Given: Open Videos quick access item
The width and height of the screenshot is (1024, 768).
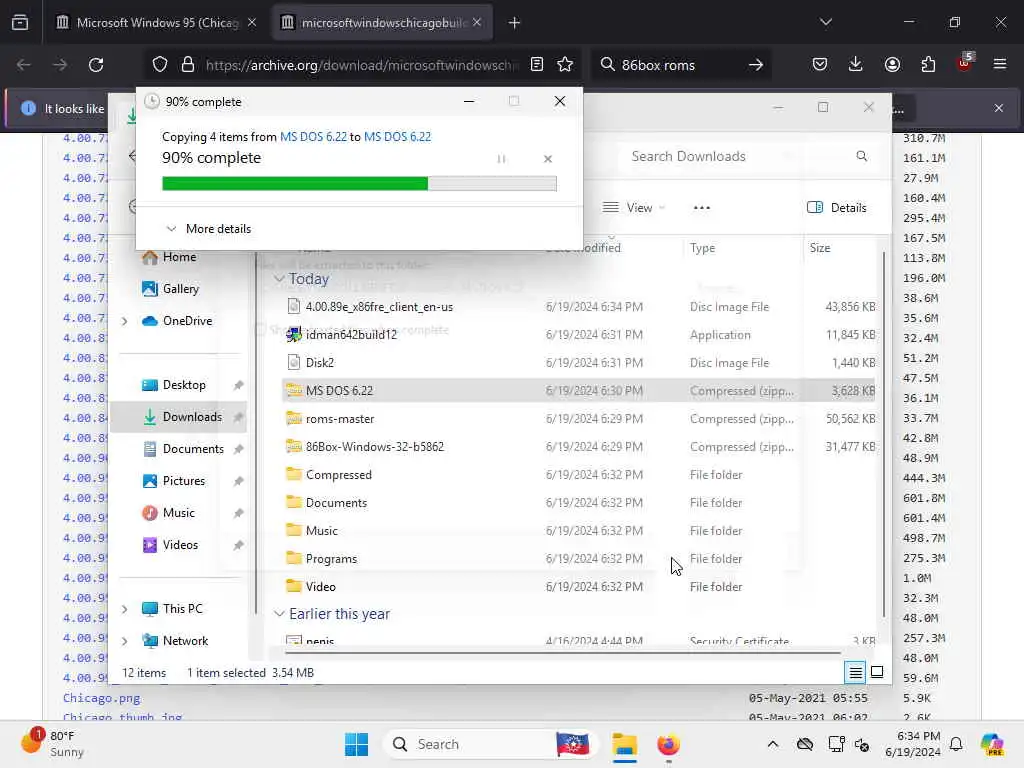Looking at the screenshot, I should (x=170, y=545).
